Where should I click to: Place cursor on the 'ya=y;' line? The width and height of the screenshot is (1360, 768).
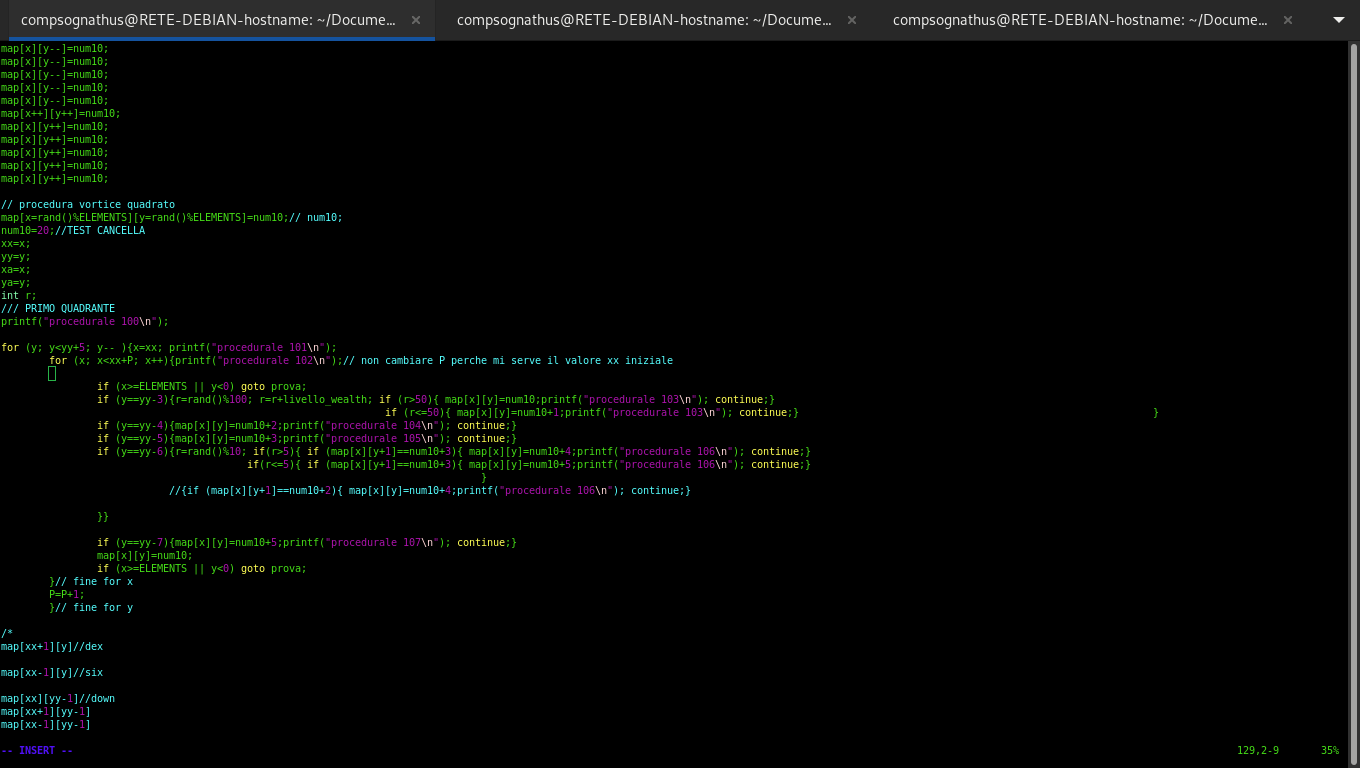tap(16, 282)
